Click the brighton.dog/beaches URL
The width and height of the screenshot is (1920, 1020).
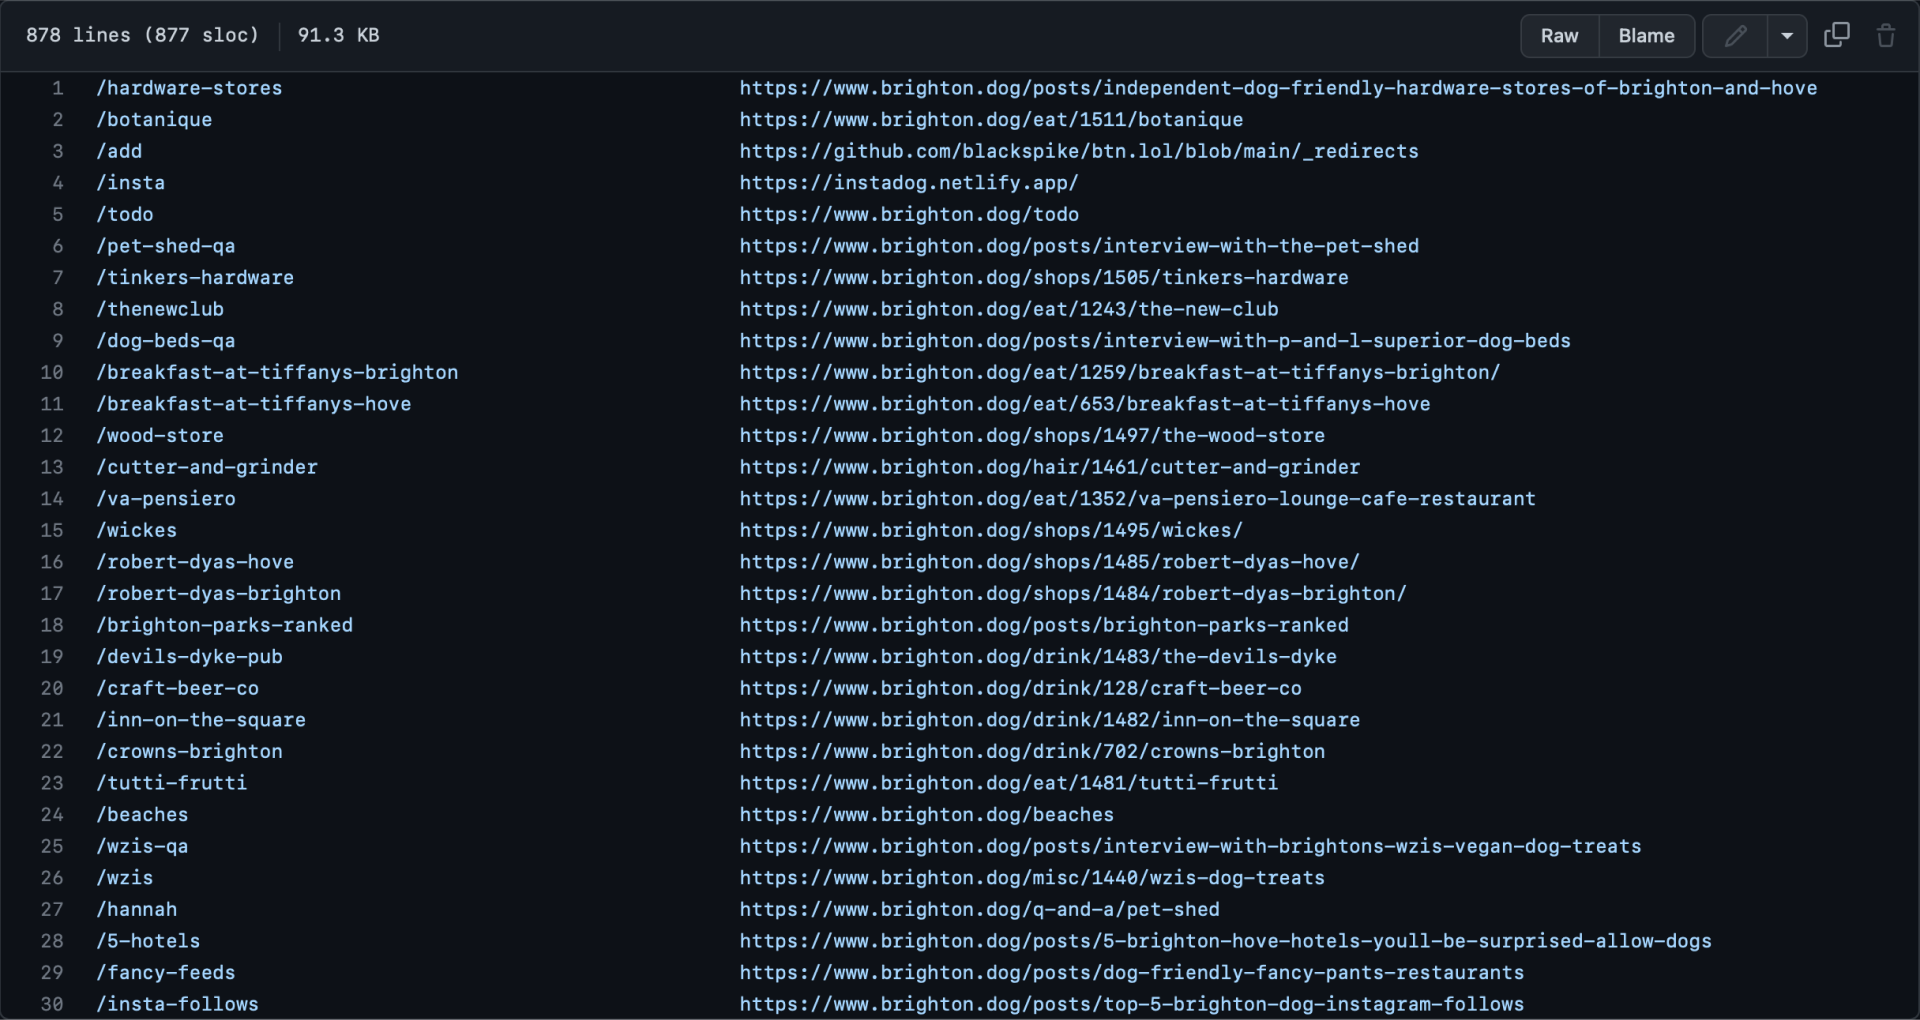(927, 815)
